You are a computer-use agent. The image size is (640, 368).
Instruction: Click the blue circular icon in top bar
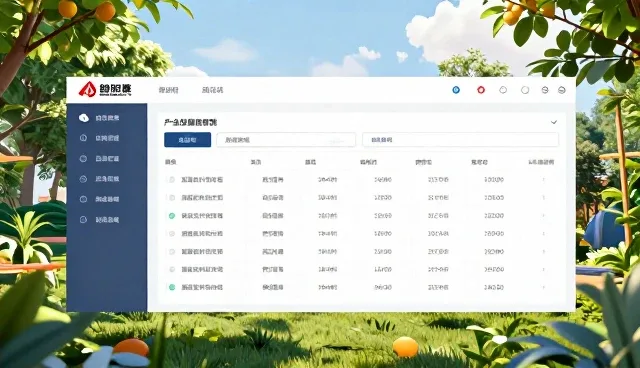coord(456,90)
